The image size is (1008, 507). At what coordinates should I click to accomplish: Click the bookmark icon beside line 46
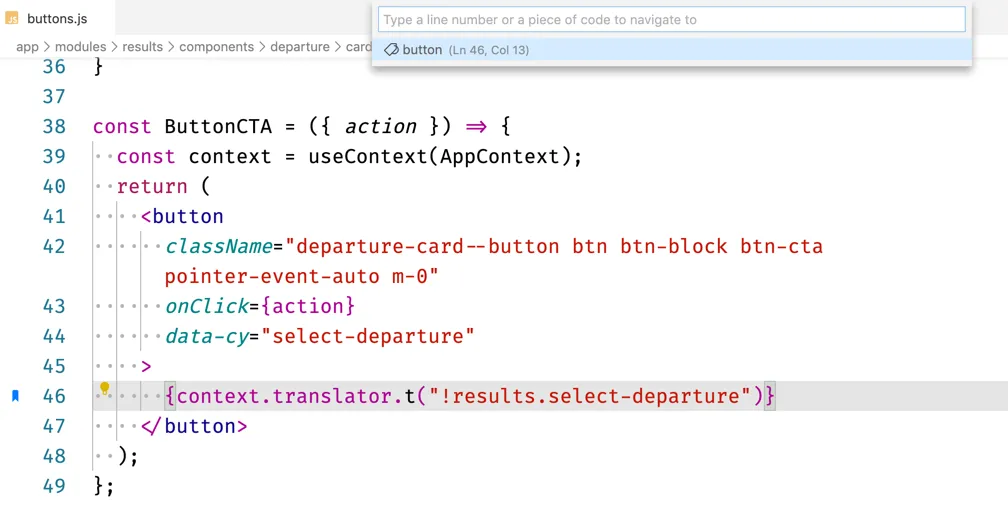pyautogui.click(x=15, y=396)
